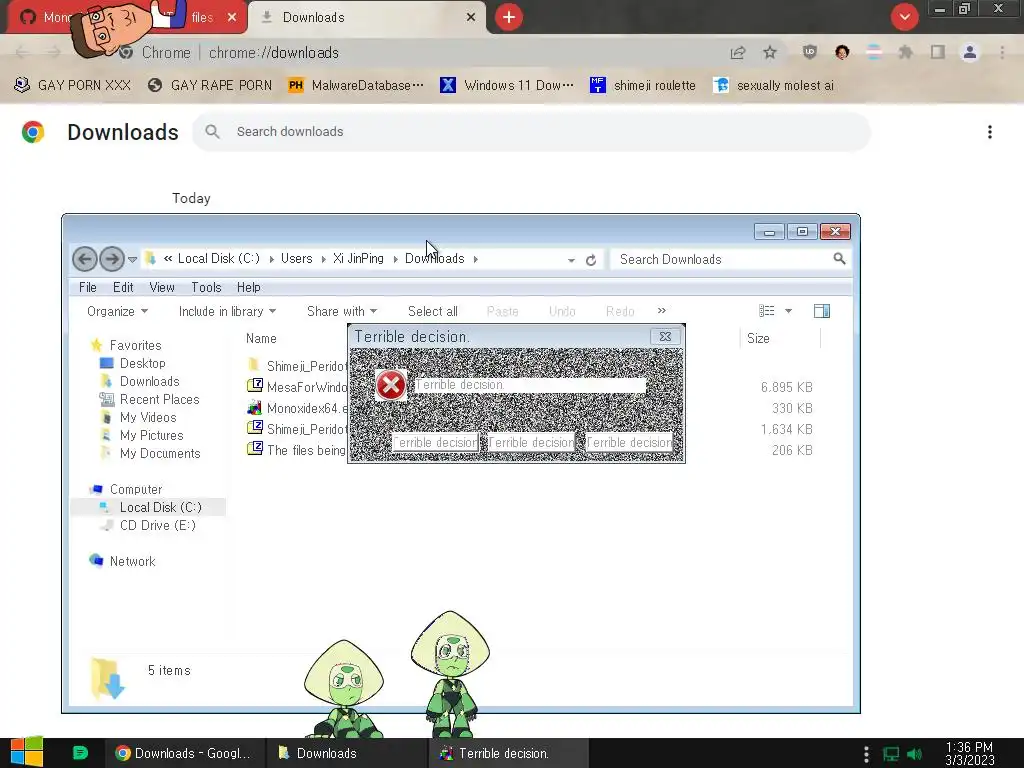1024x768 pixels.
Task: Select Network in the navigation pane
Action: click(x=122, y=561)
